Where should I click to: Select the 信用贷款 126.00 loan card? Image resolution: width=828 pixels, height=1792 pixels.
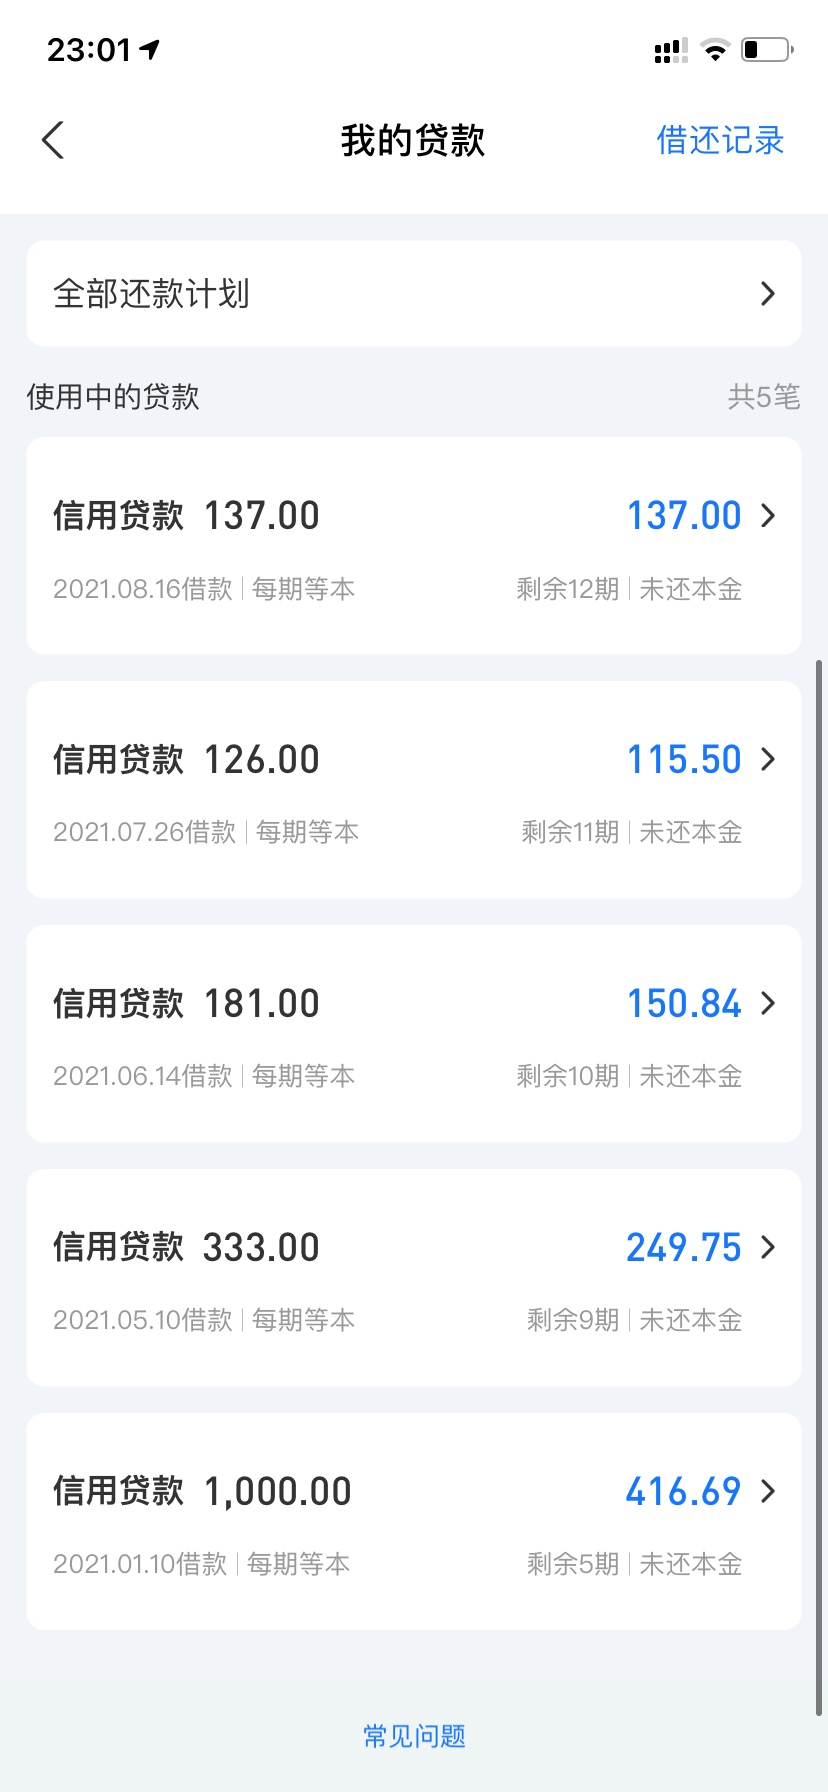(414, 790)
